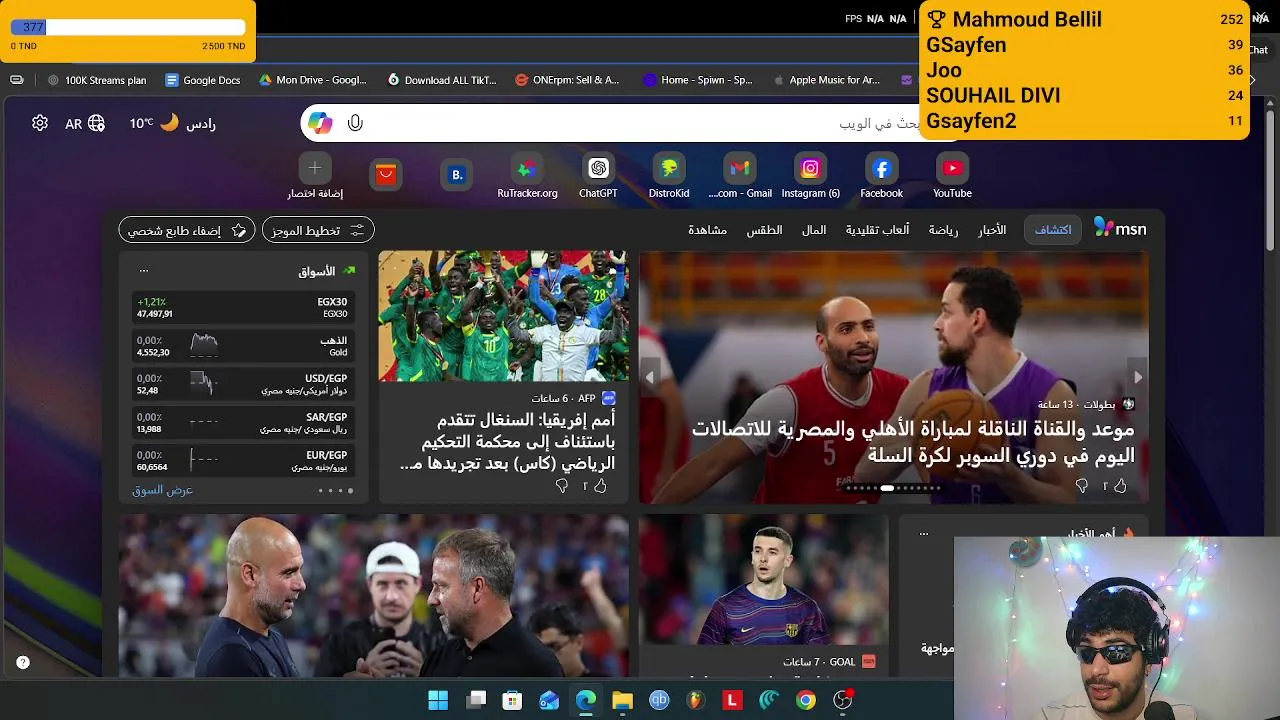Open Task View on the taskbar

pyautogui.click(x=476, y=700)
